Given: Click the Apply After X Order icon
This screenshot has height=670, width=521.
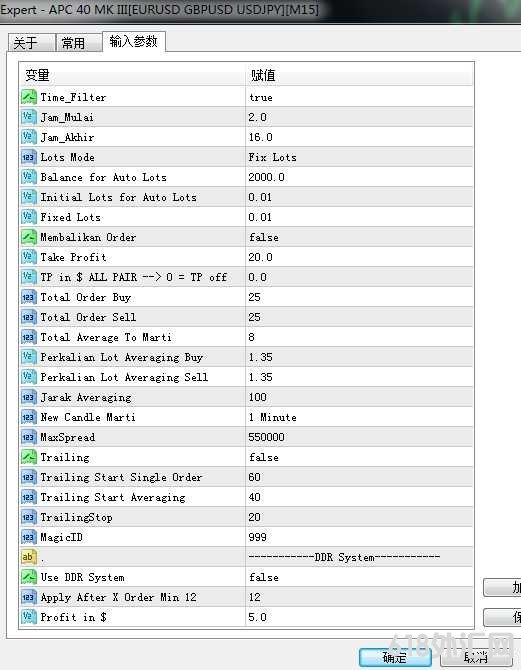Looking at the screenshot, I should 29,597.
